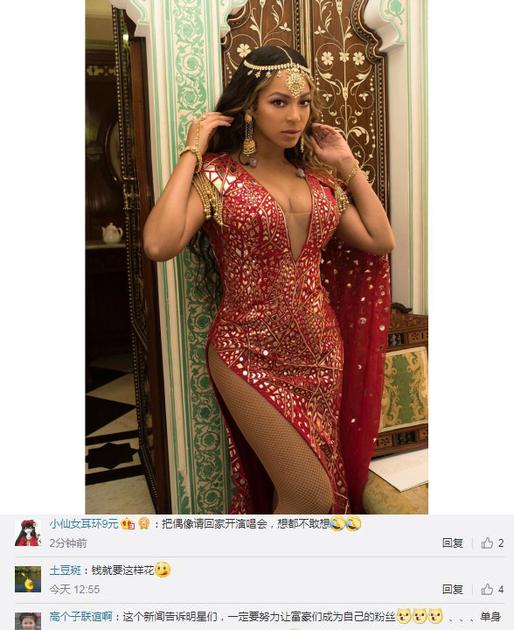514x630 pixels.
Task: Open the profile of user 土豆斑
Action: (65, 570)
